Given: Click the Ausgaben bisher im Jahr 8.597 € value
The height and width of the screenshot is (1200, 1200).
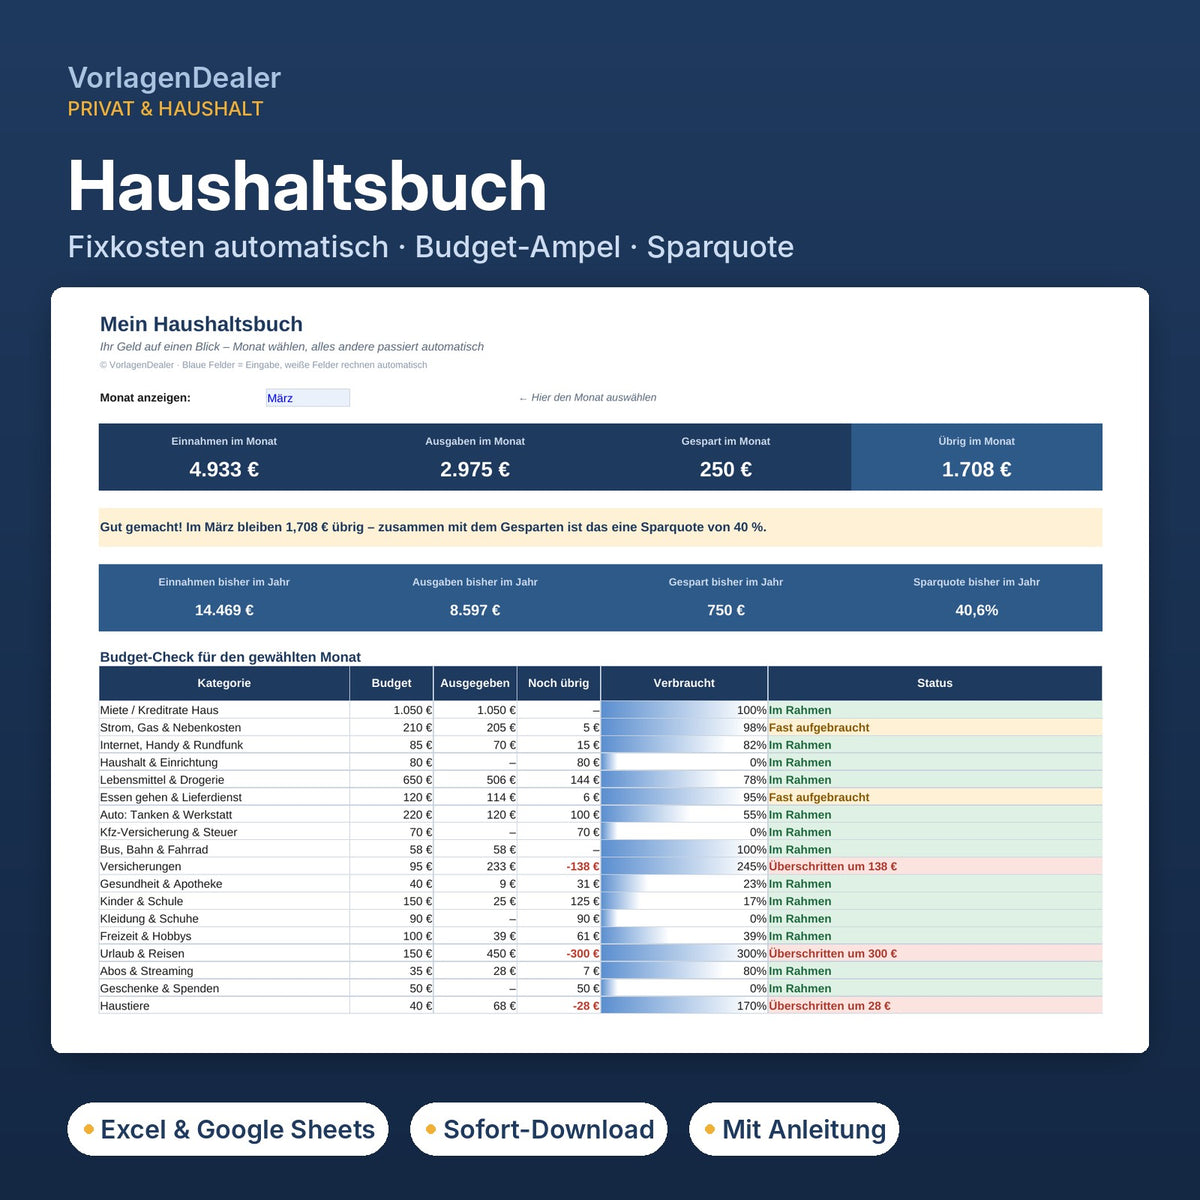Looking at the screenshot, I should coord(475,610).
